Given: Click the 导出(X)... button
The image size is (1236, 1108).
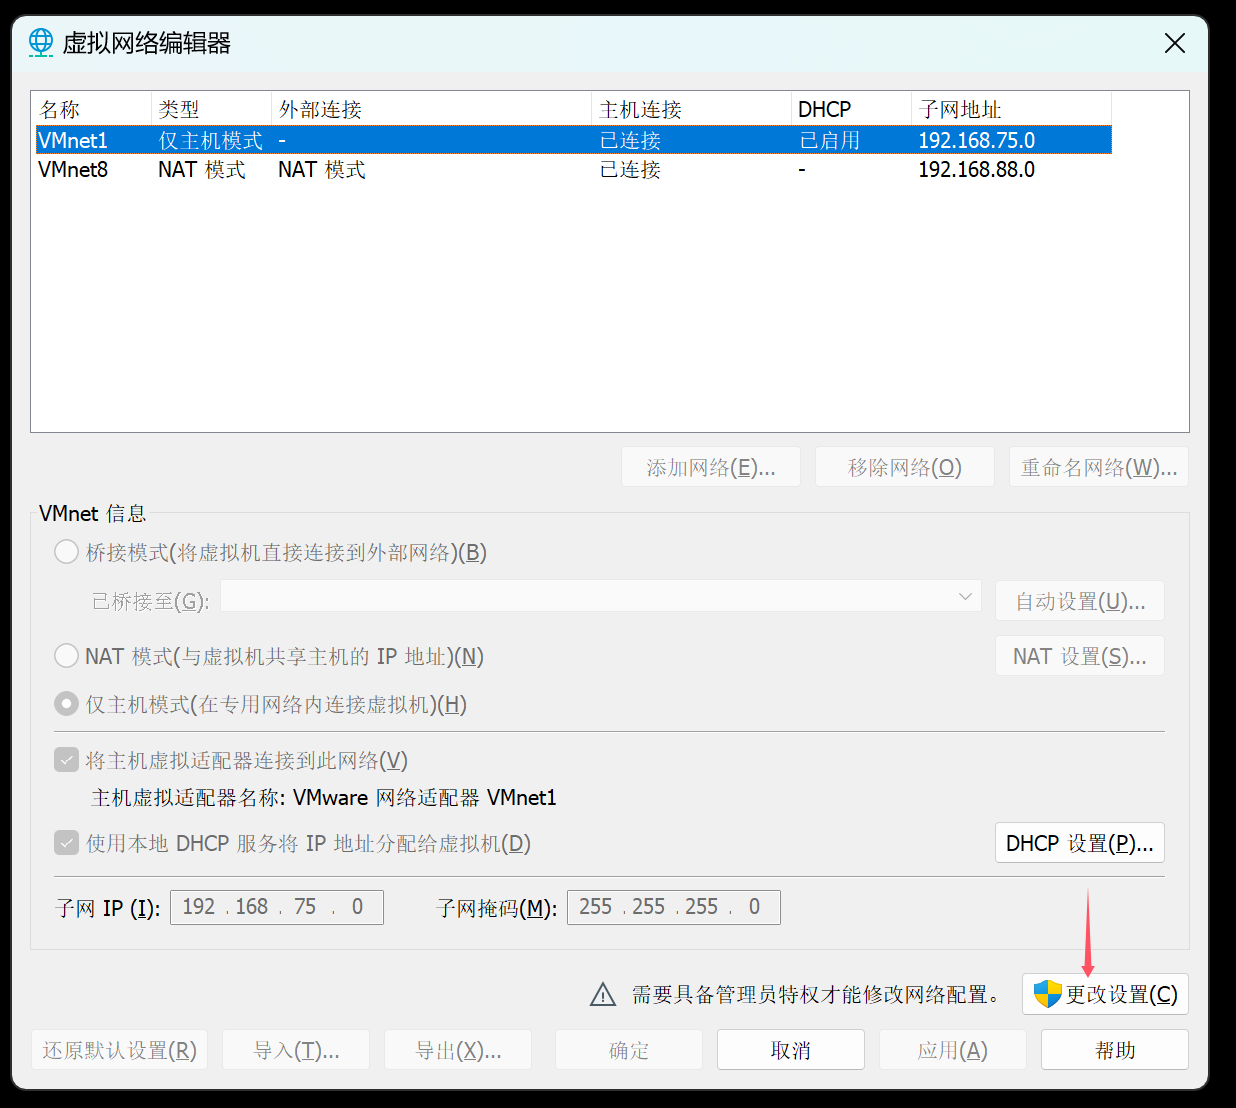Looking at the screenshot, I should click(458, 1050).
